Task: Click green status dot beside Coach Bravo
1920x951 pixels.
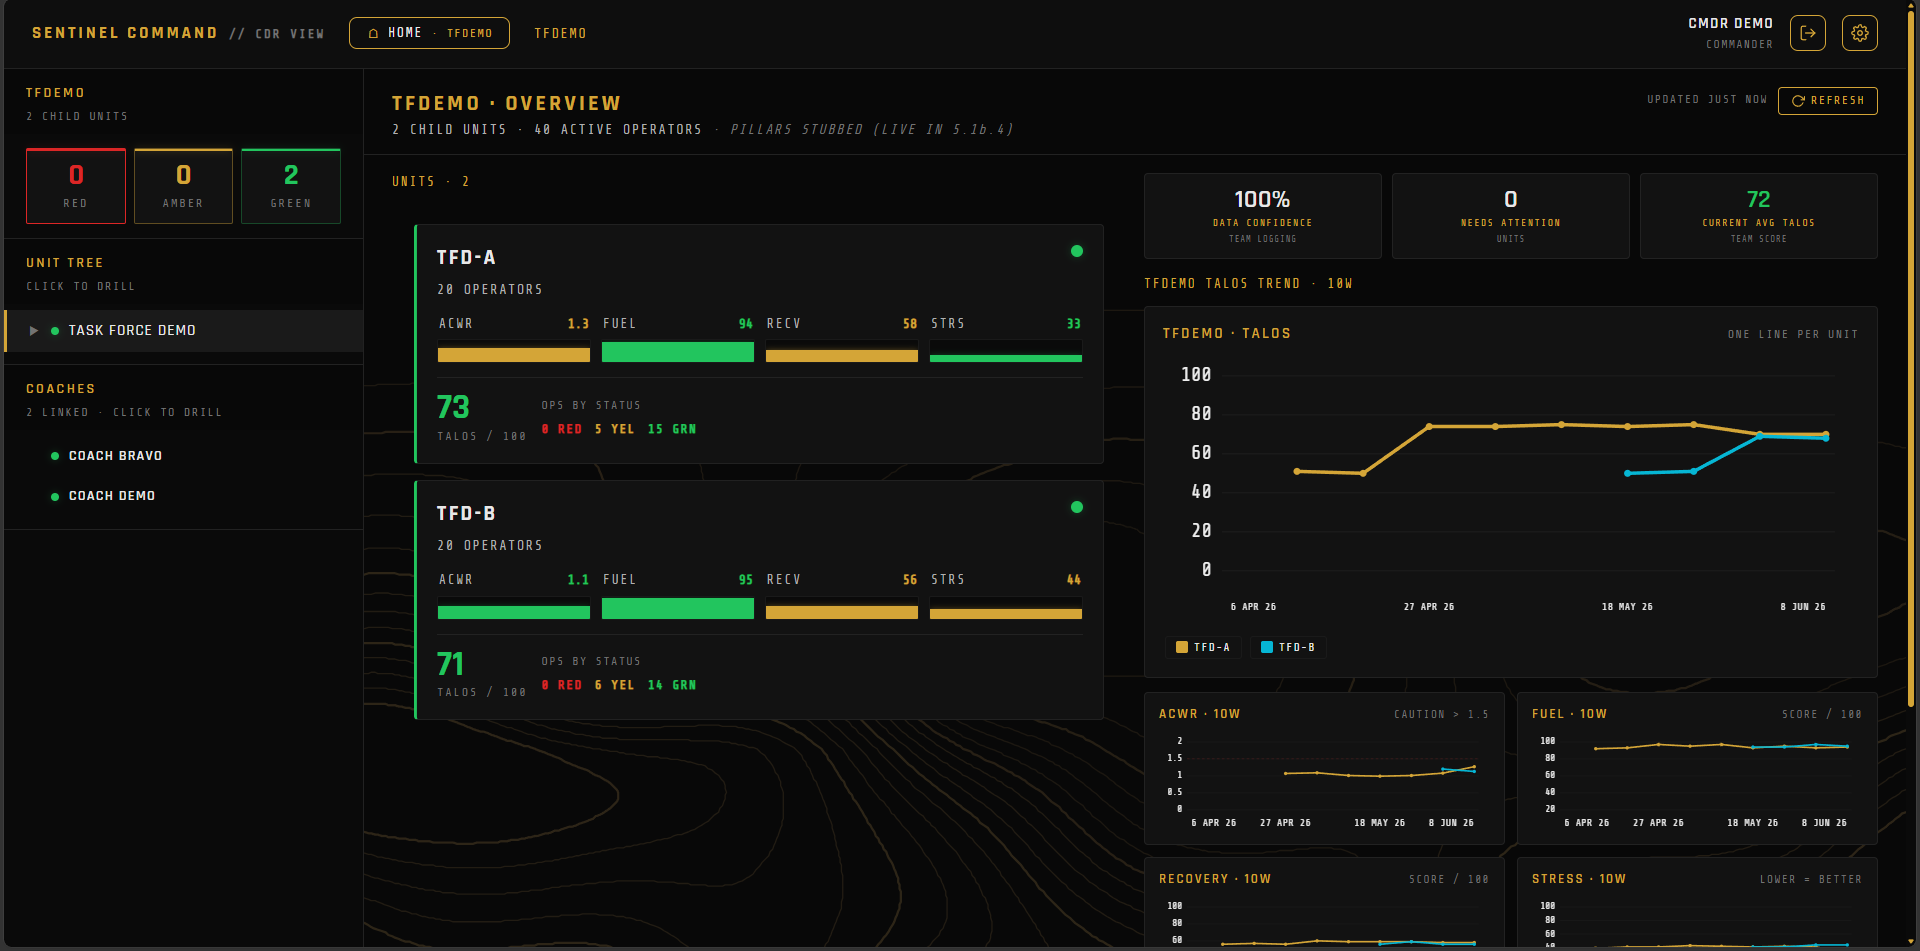Action: click(x=55, y=456)
